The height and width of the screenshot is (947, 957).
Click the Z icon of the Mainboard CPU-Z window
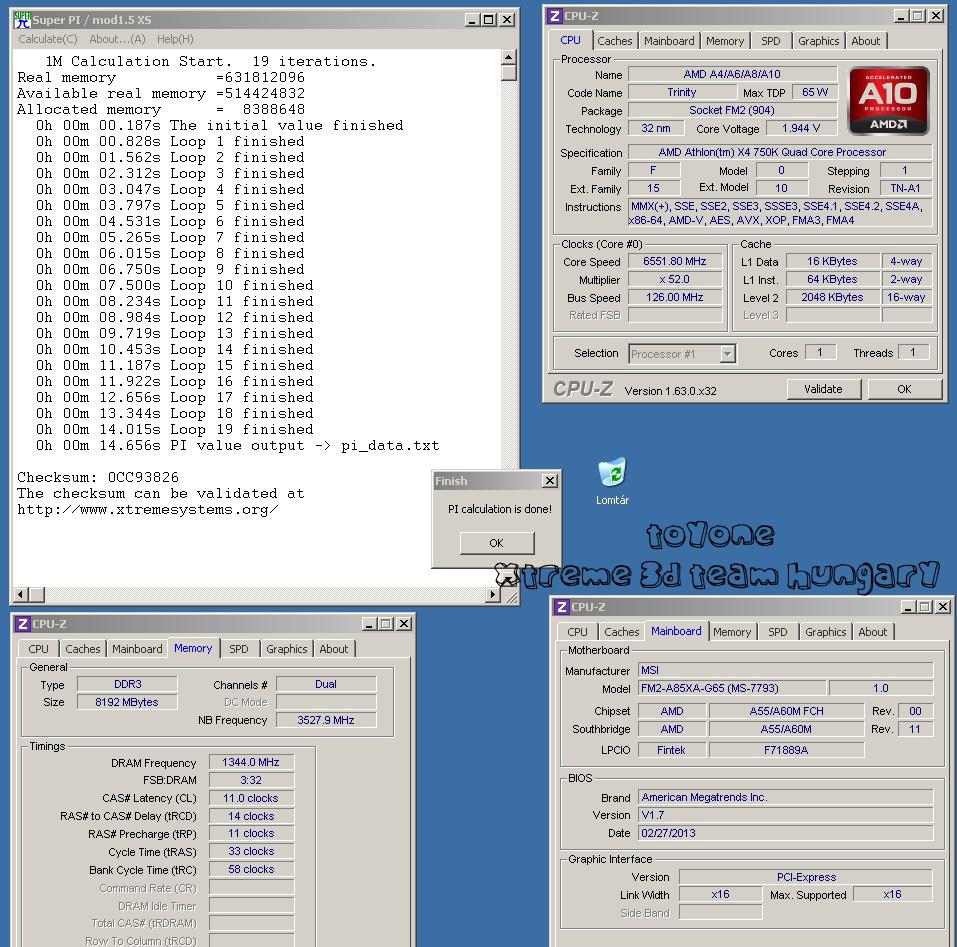coord(562,607)
